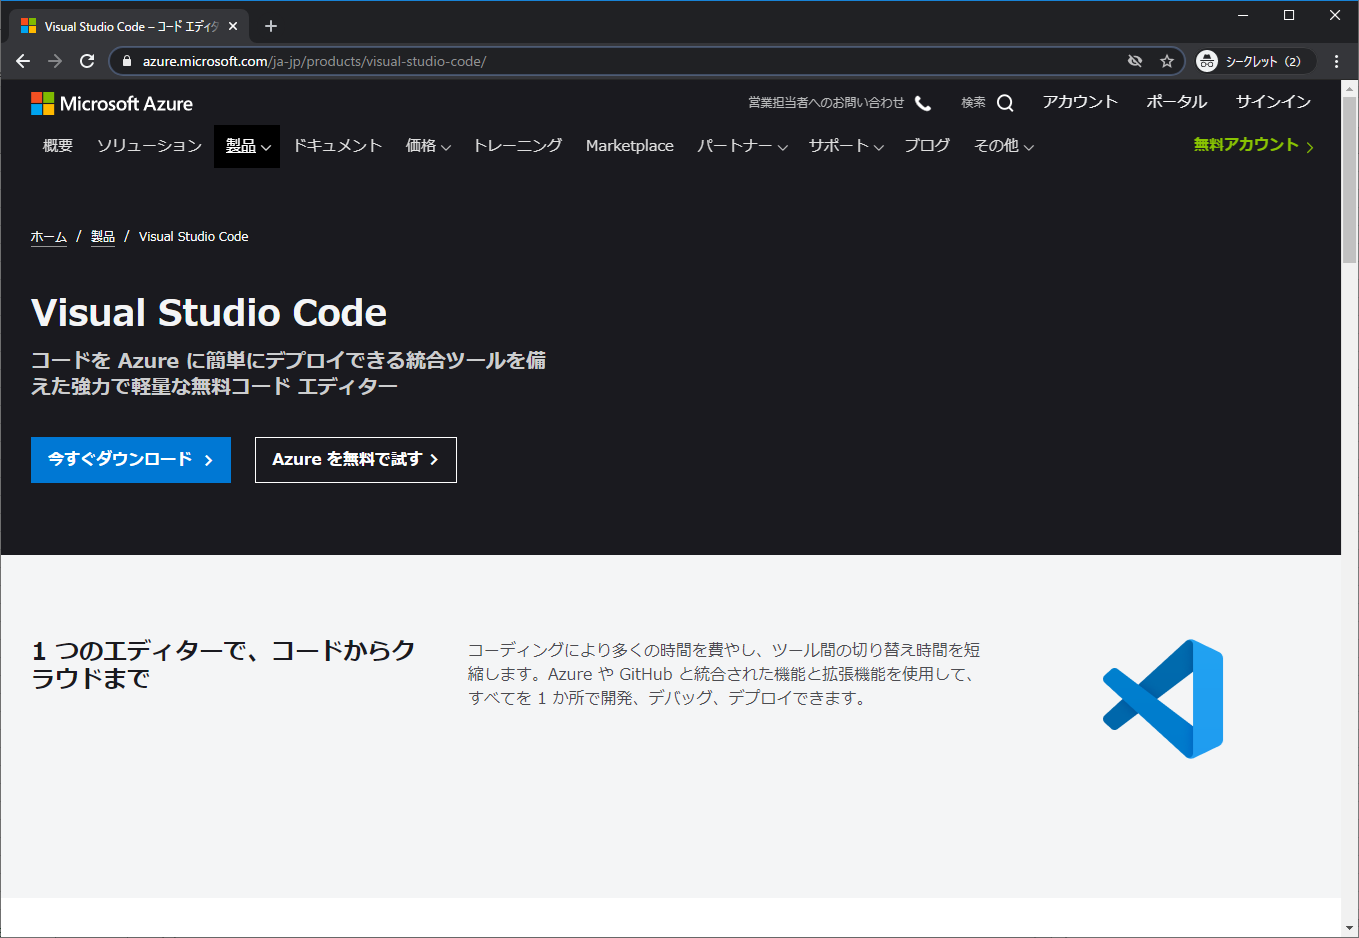Image resolution: width=1359 pixels, height=938 pixels.
Task: Click the scrollbar up arrow
Action: (1349, 87)
